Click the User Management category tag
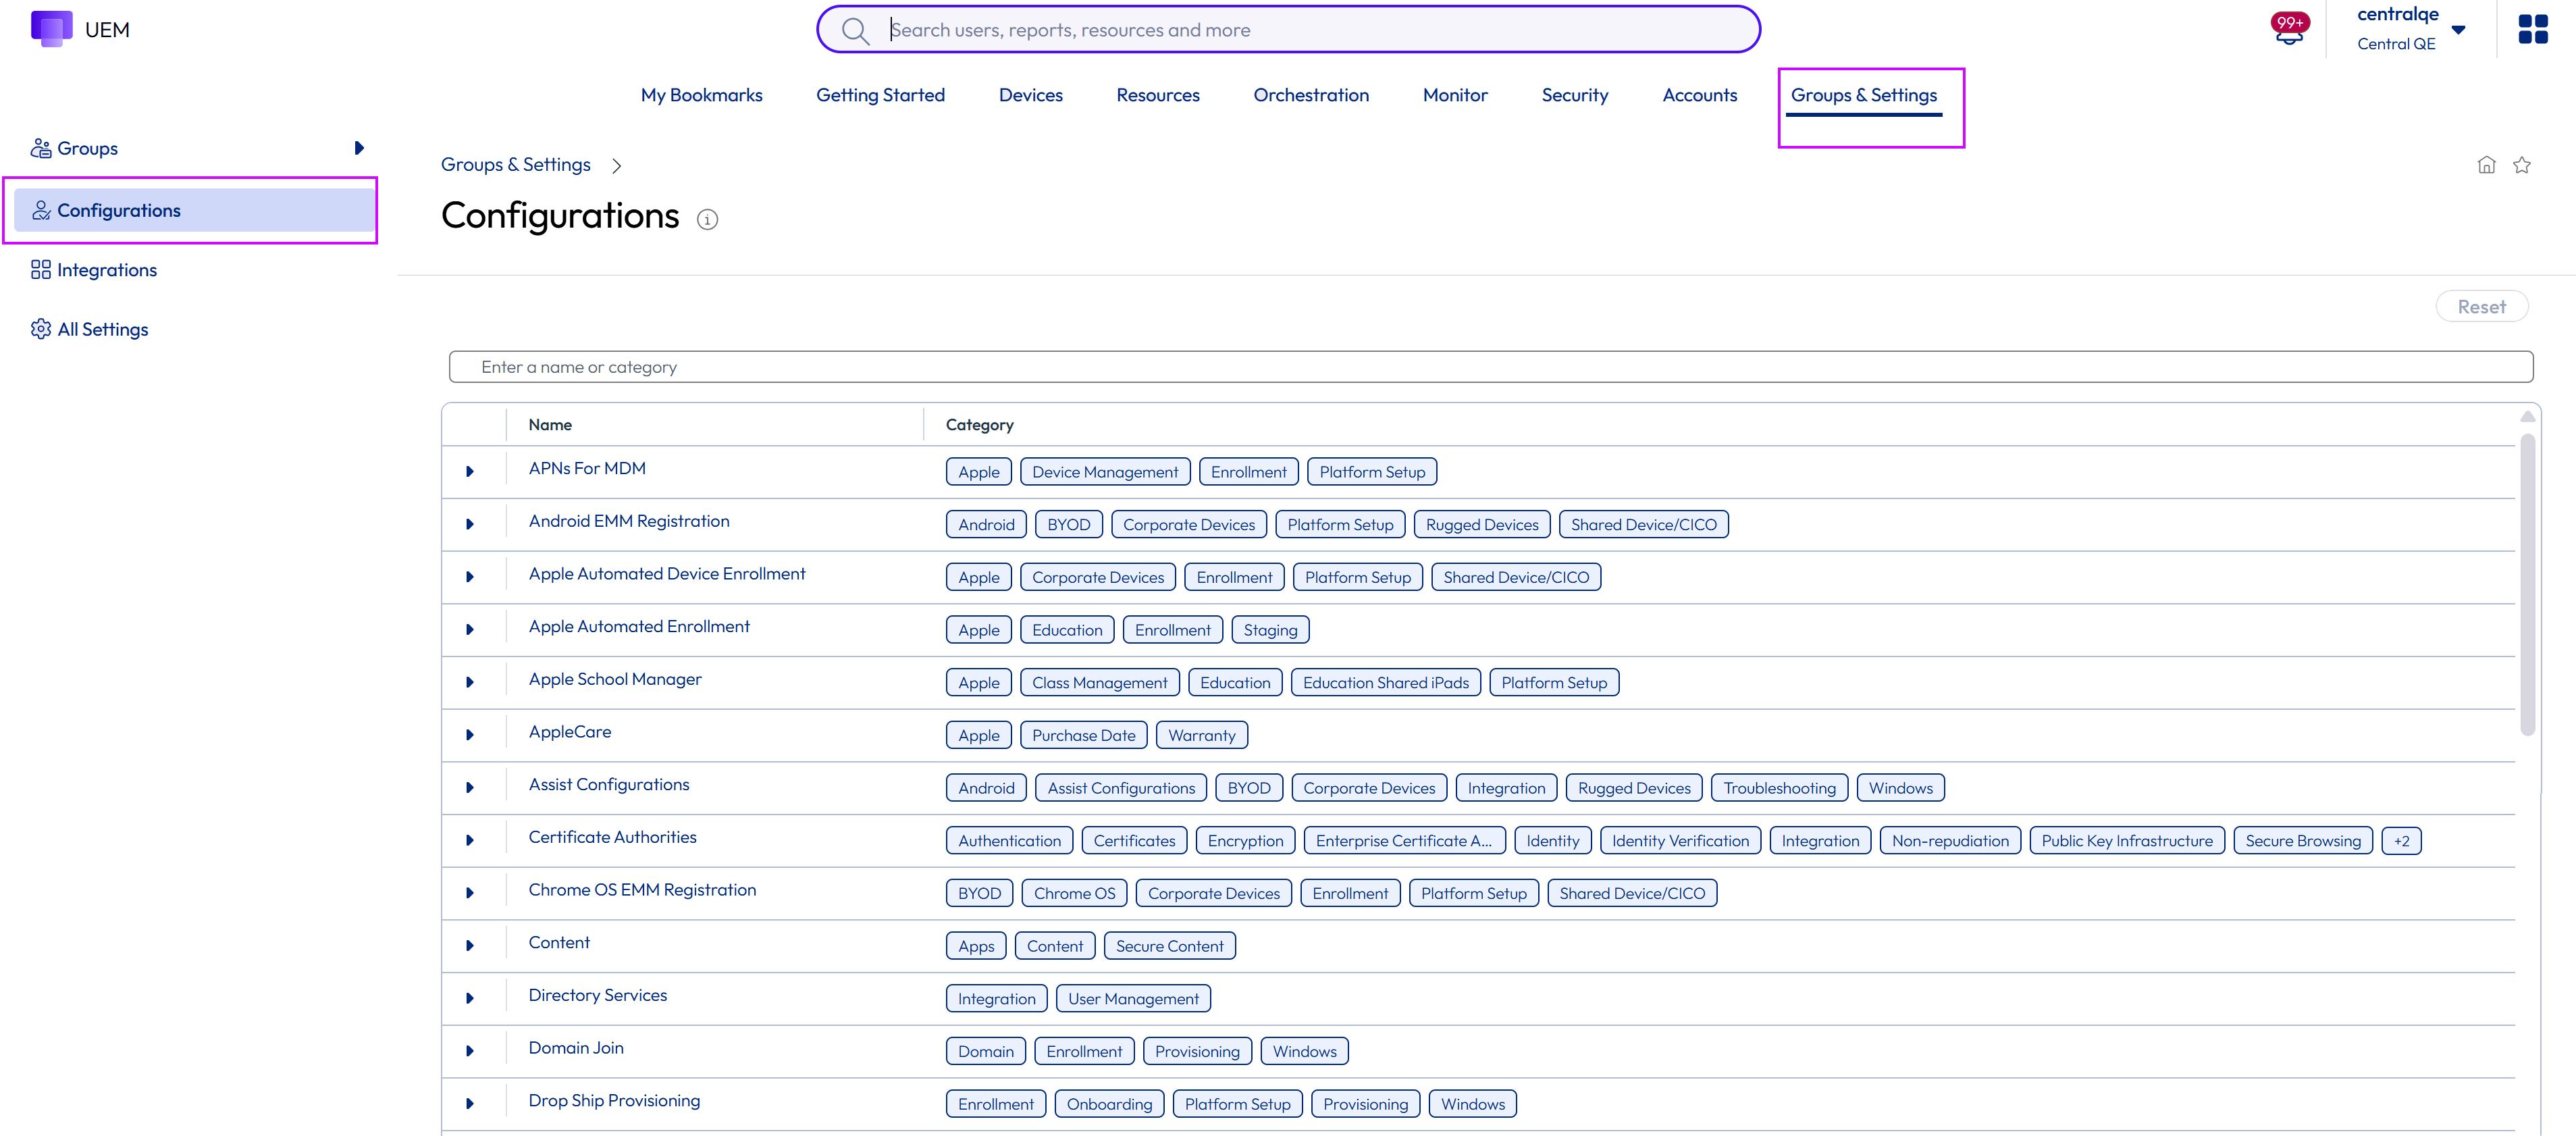Image resolution: width=2576 pixels, height=1136 pixels. (x=1133, y=999)
